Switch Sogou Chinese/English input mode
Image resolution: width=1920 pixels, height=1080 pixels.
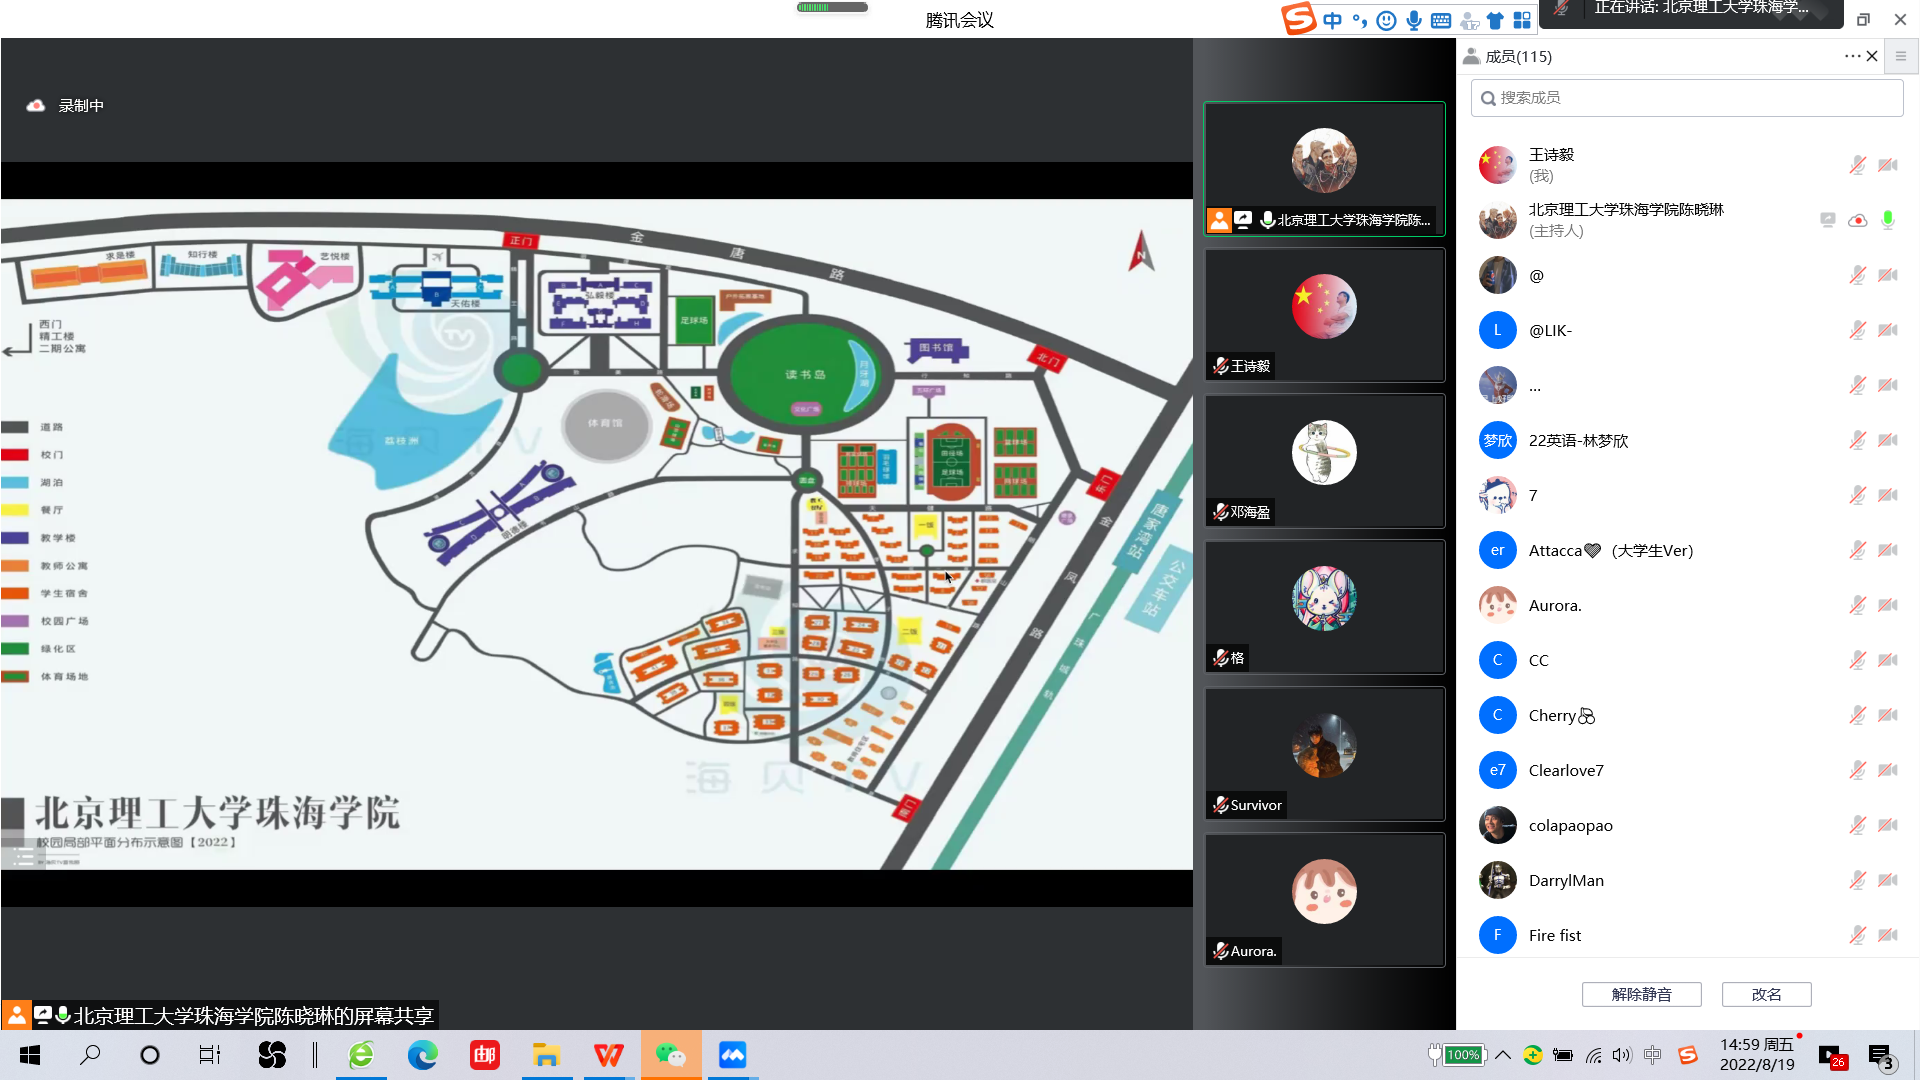(1332, 20)
